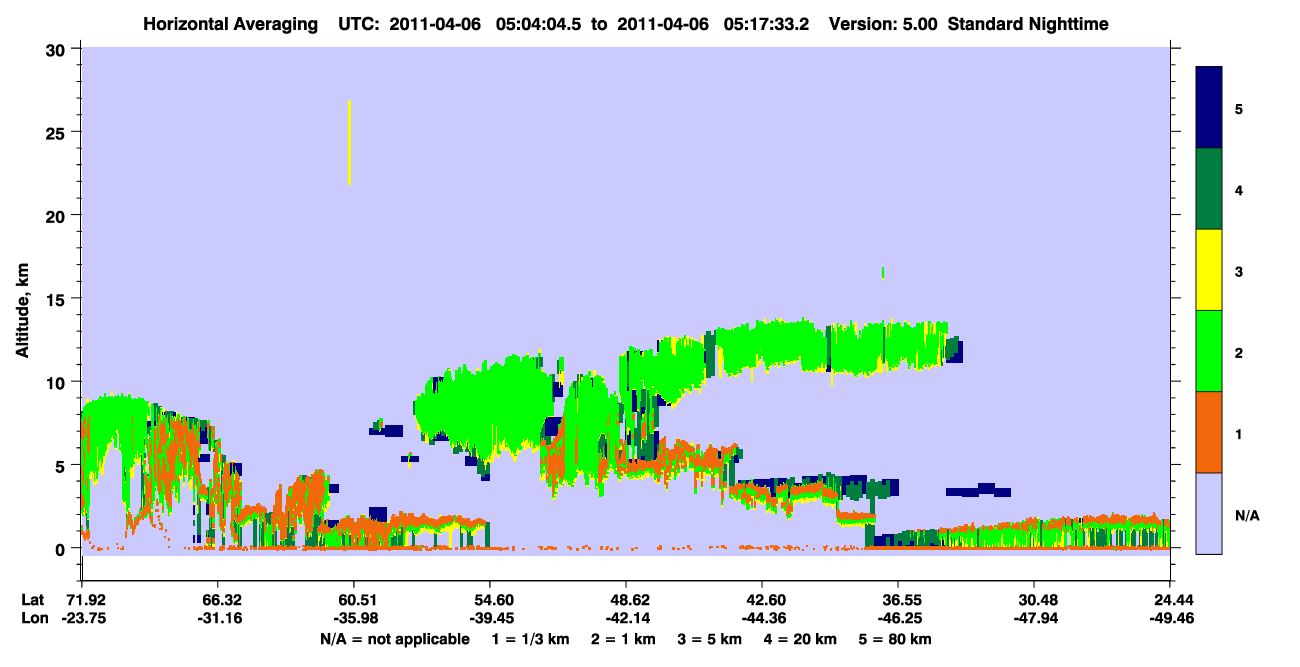The width and height of the screenshot is (1300, 667).
Task: Click longitude value -39.45
Action: (490, 619)
